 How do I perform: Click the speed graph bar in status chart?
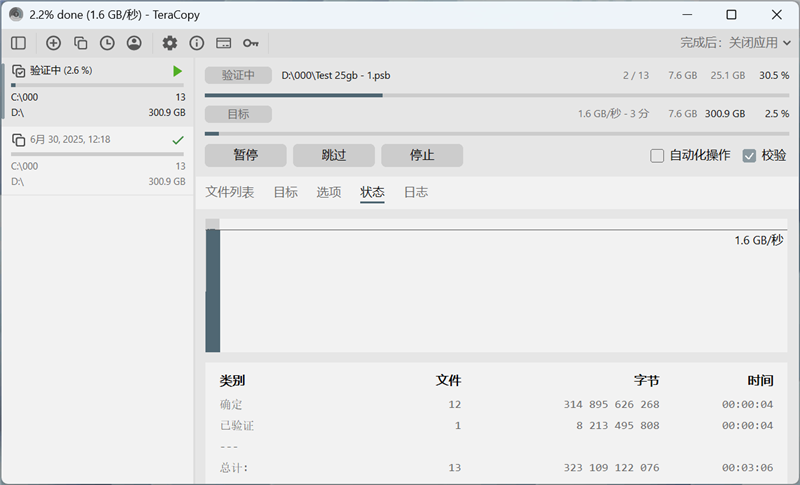pos(213,291)
